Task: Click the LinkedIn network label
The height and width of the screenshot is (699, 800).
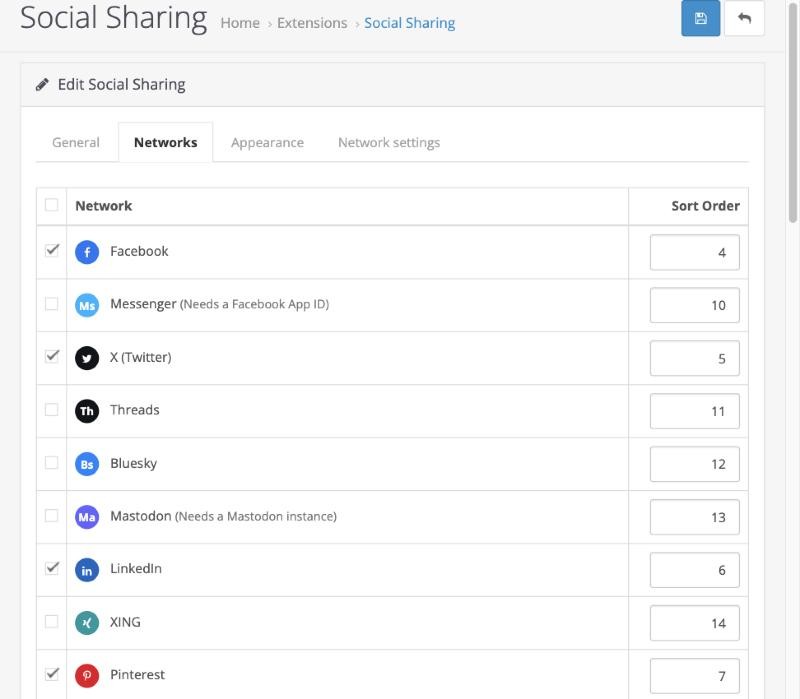Action: click(x=136, y=568)
